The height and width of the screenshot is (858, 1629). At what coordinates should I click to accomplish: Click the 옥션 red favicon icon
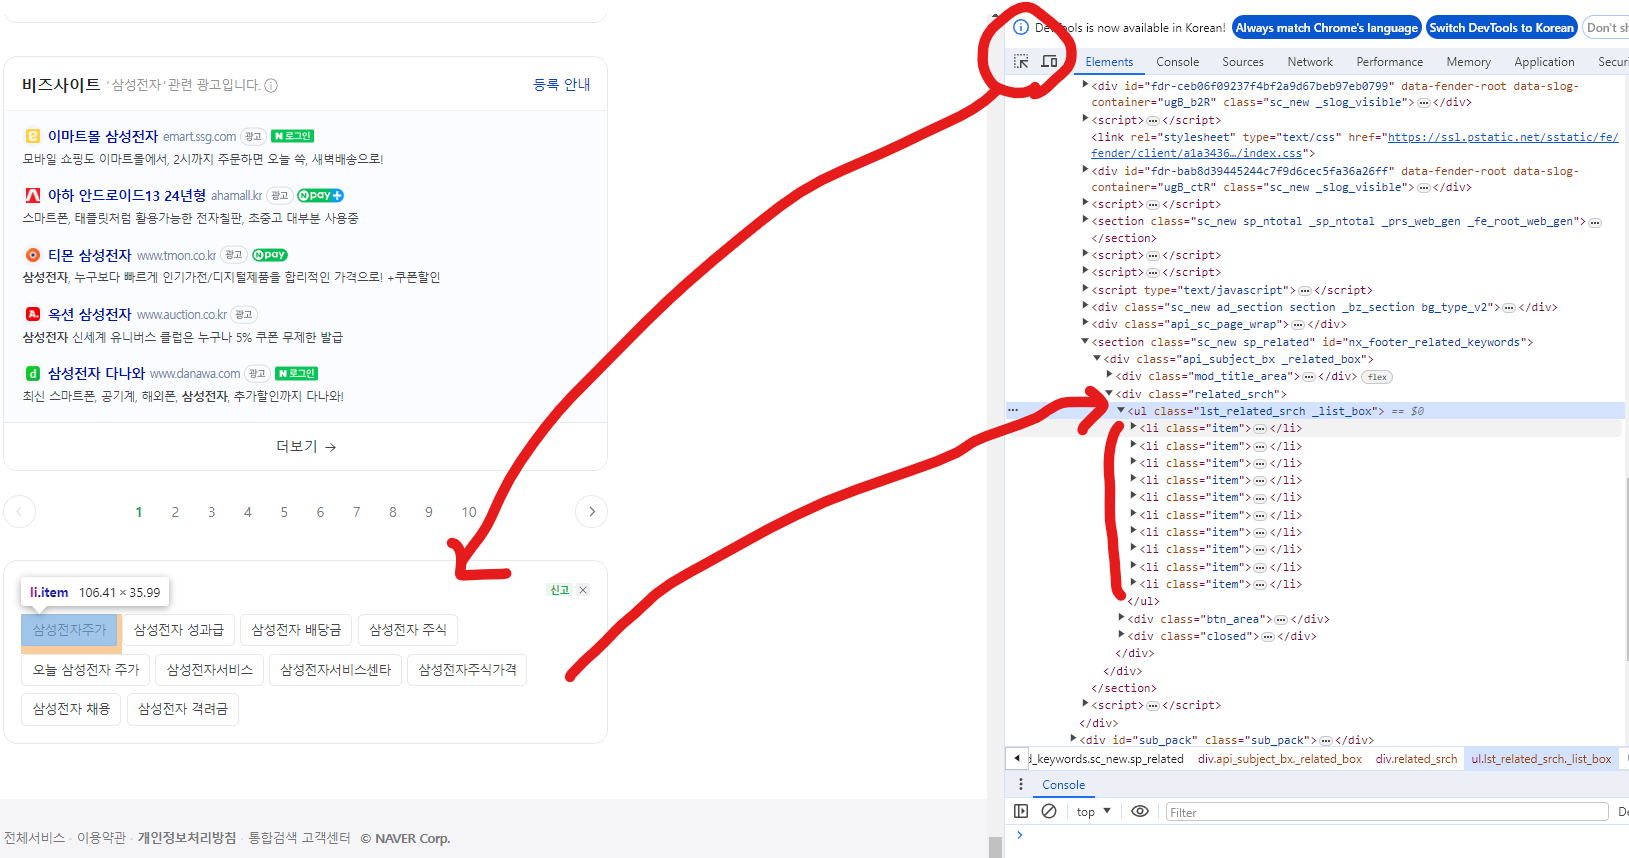point(32,314)
